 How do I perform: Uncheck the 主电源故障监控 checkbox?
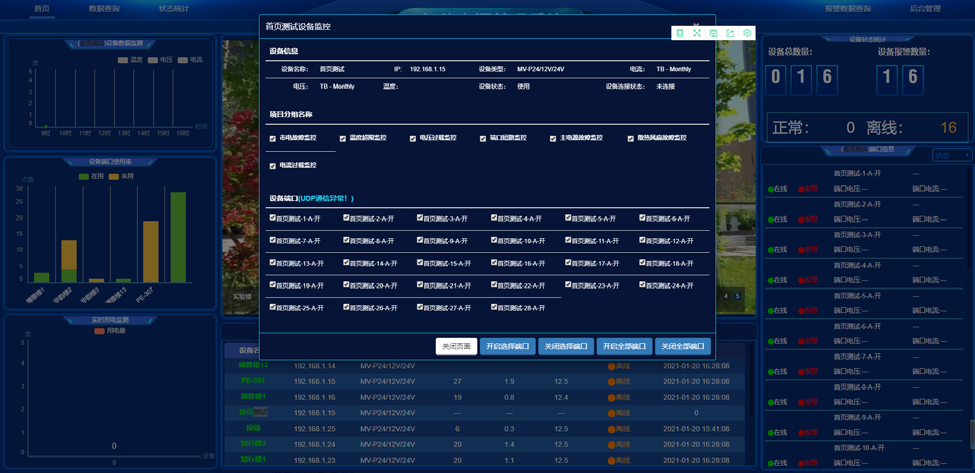553,139
